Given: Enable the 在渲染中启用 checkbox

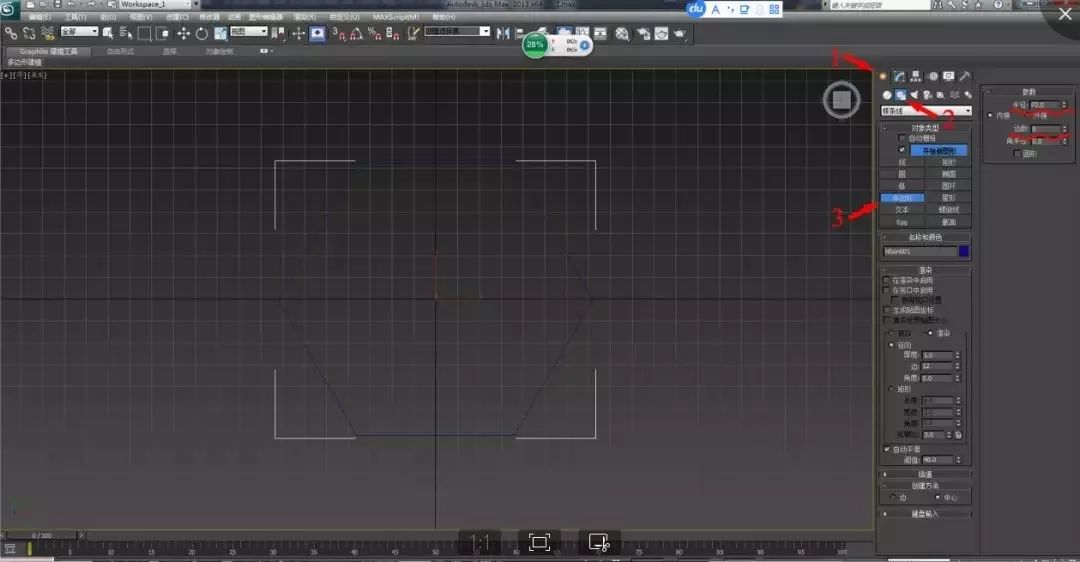Looking at the screenshot, I should (x=887, y=280).
